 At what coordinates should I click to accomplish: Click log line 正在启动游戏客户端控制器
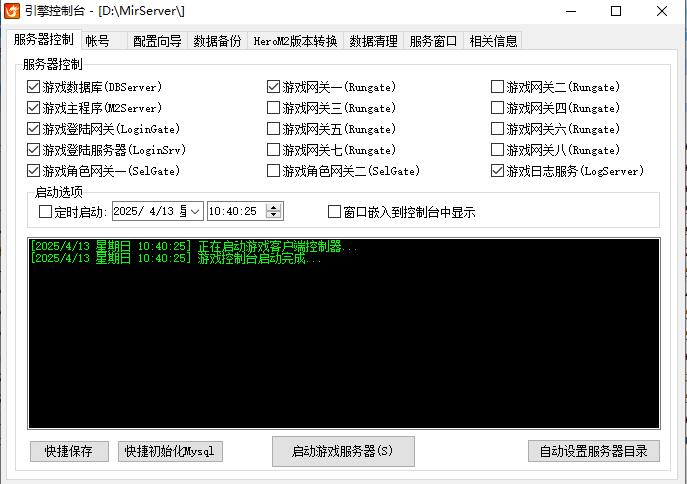point(194,247)
